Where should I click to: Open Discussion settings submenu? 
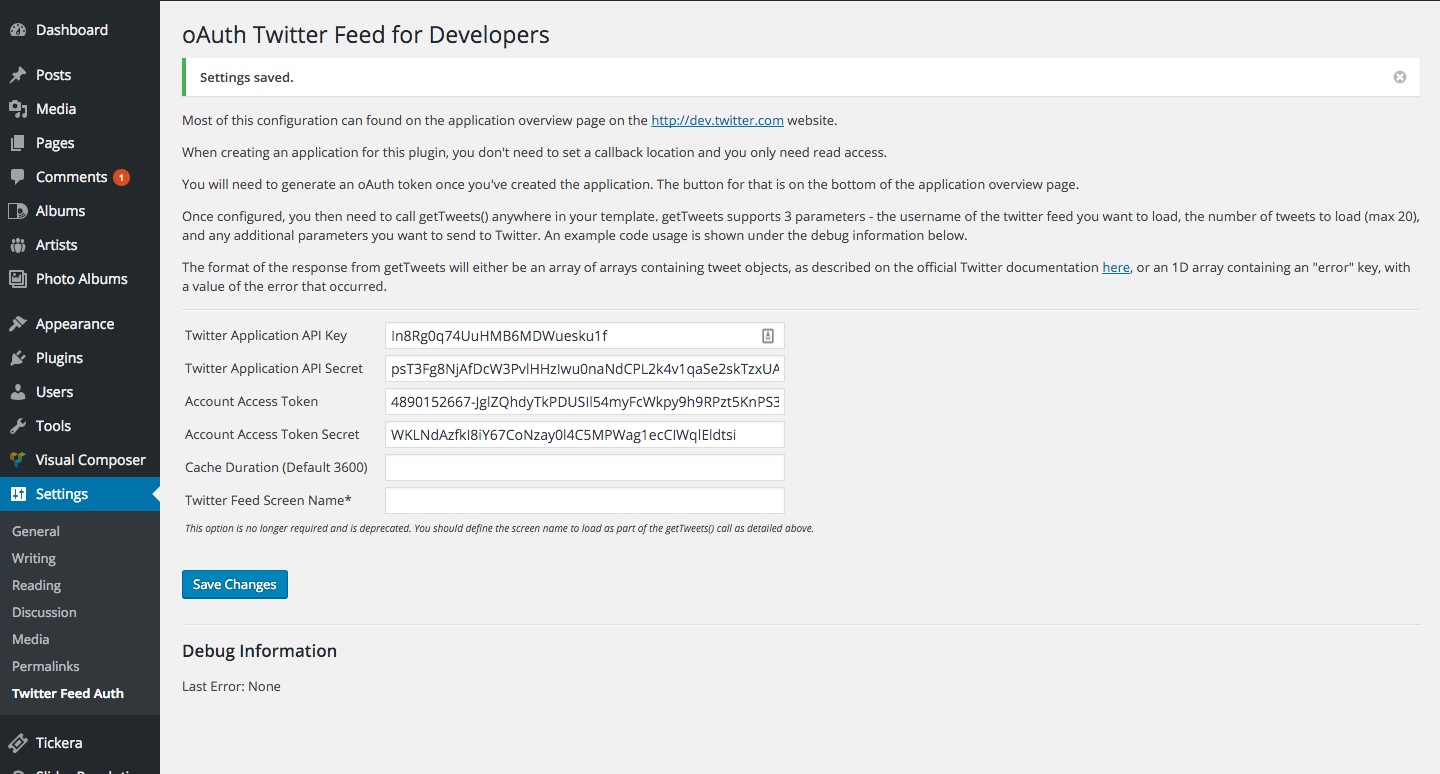click(x=44, y=612)
